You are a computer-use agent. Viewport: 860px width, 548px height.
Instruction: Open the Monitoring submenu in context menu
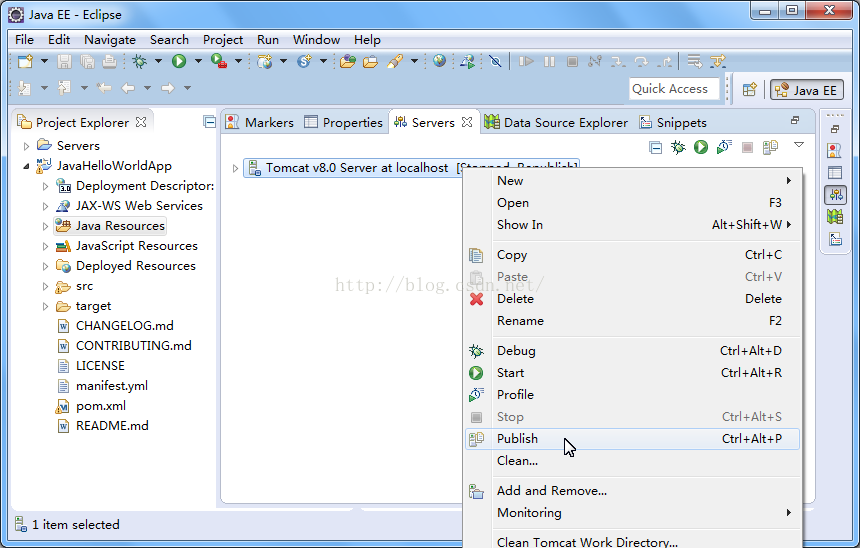coord(632,513)
